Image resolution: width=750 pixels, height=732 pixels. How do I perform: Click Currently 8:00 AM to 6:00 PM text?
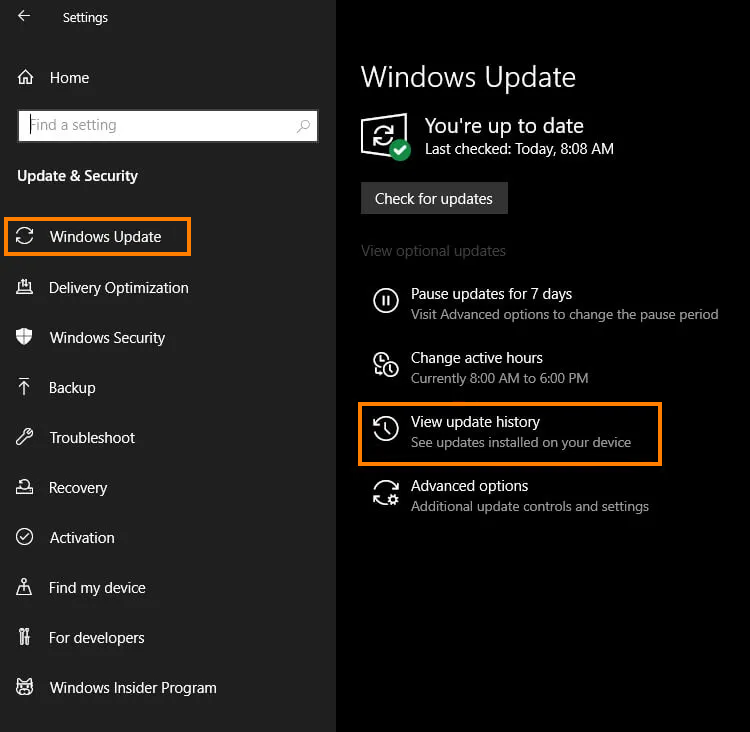tap(499, 378)
